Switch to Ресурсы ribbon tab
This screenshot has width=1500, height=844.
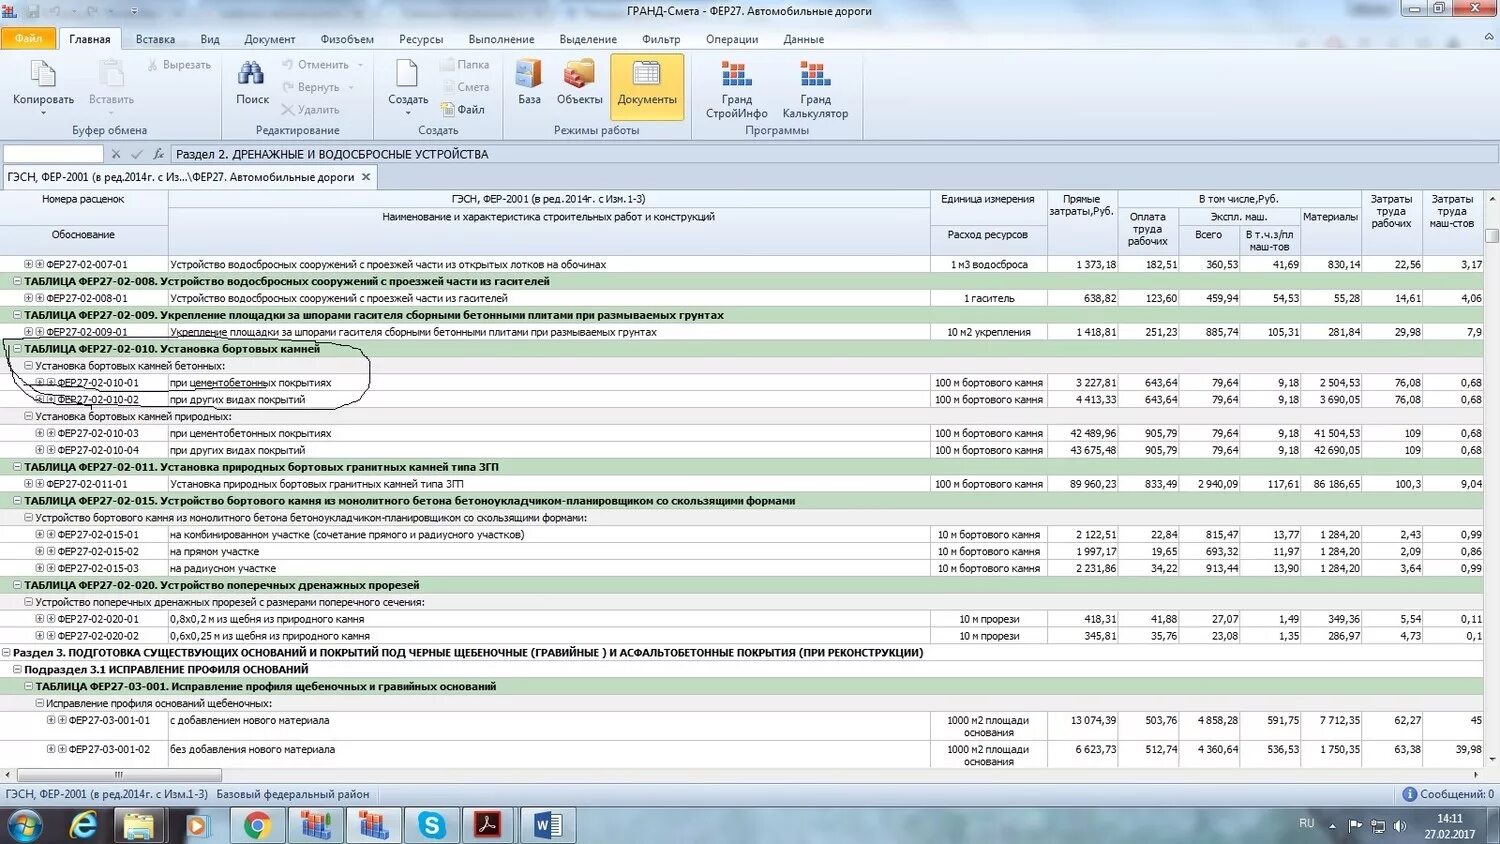point(421,40)
